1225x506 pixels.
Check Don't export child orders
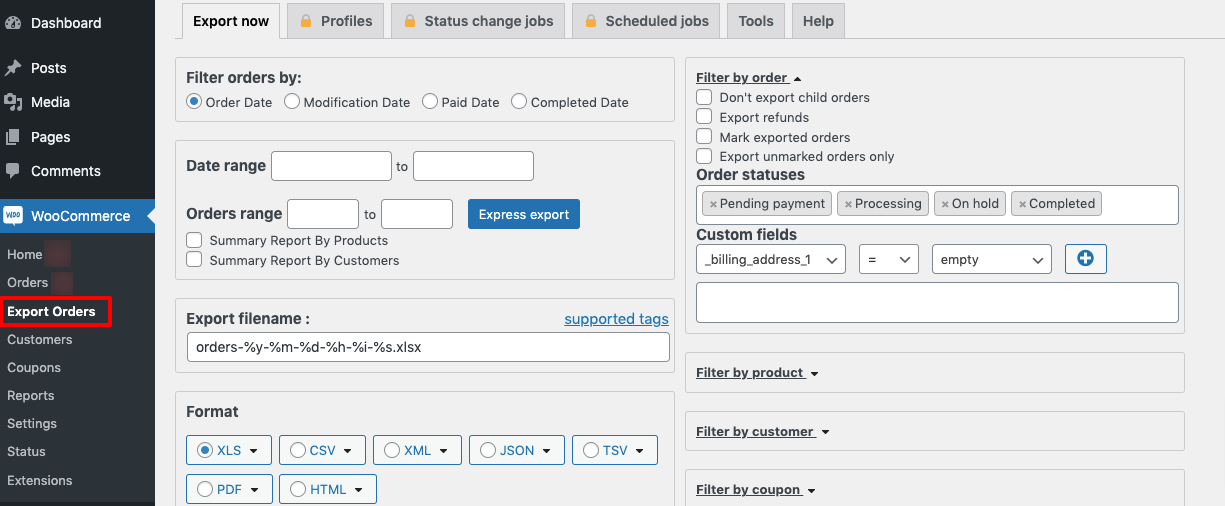[x=704, y=97]
